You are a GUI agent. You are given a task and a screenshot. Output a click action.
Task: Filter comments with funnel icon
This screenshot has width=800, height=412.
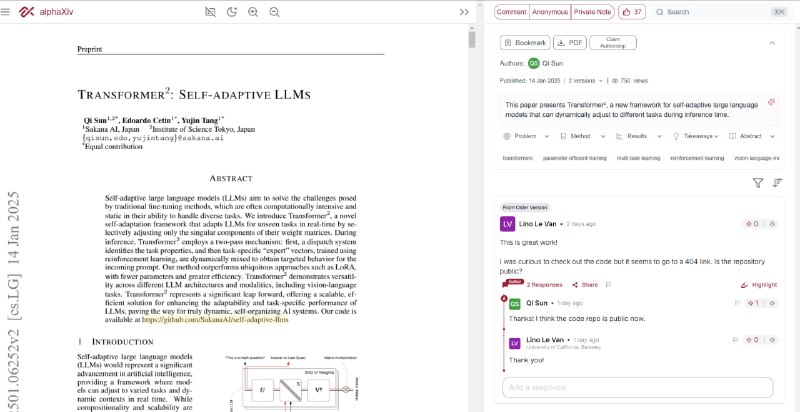(x=758, y=183)
